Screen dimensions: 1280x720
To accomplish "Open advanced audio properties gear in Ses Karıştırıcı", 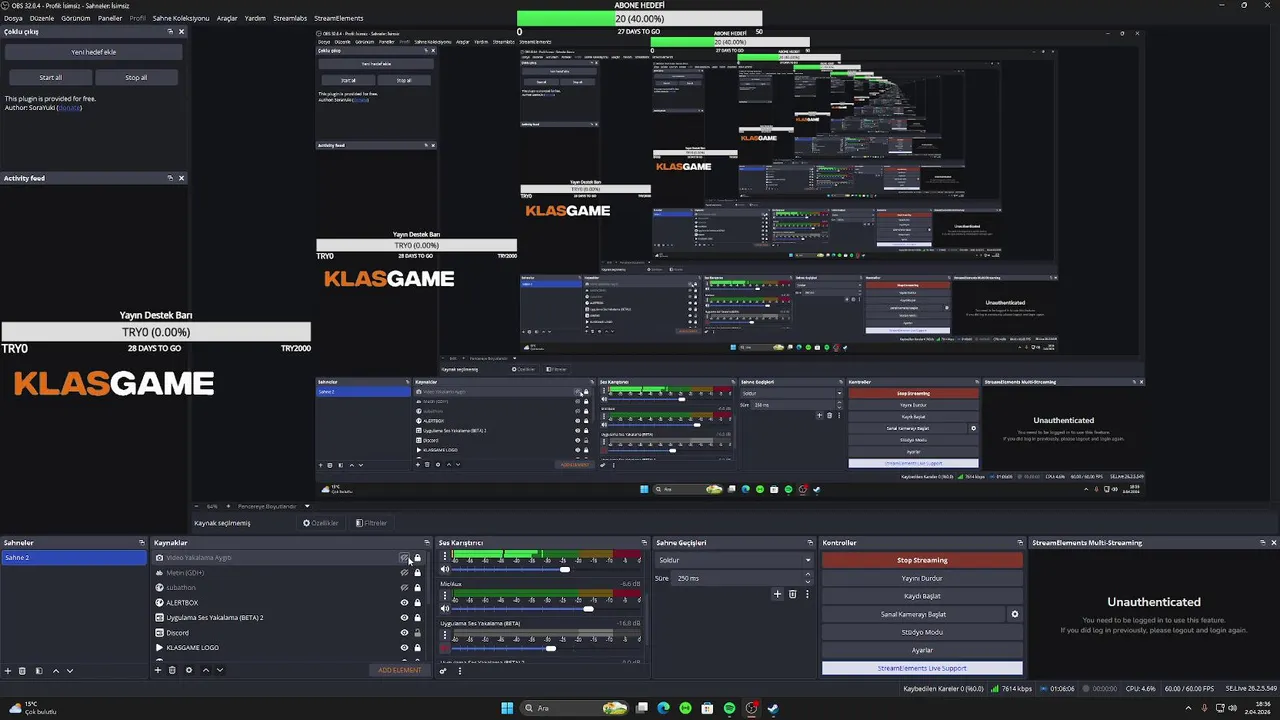I will [x=443, y=670].
